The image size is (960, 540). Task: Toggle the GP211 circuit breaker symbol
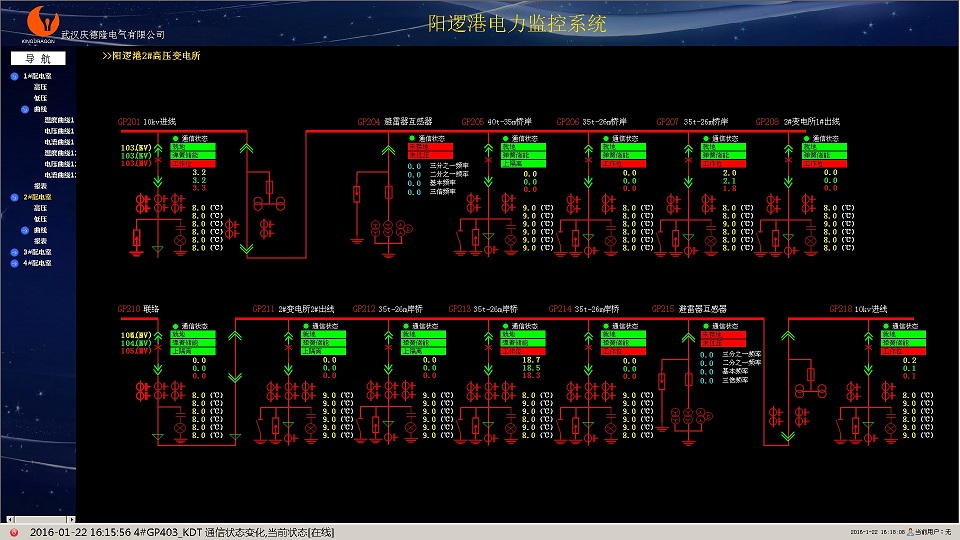coord(288,348)
